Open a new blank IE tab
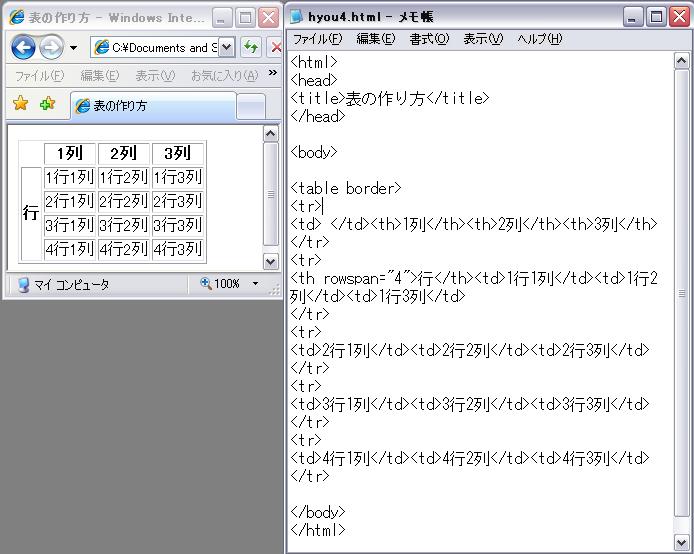Image resolution: width=694 pixels, height=554 pixels. click(251, 107)
